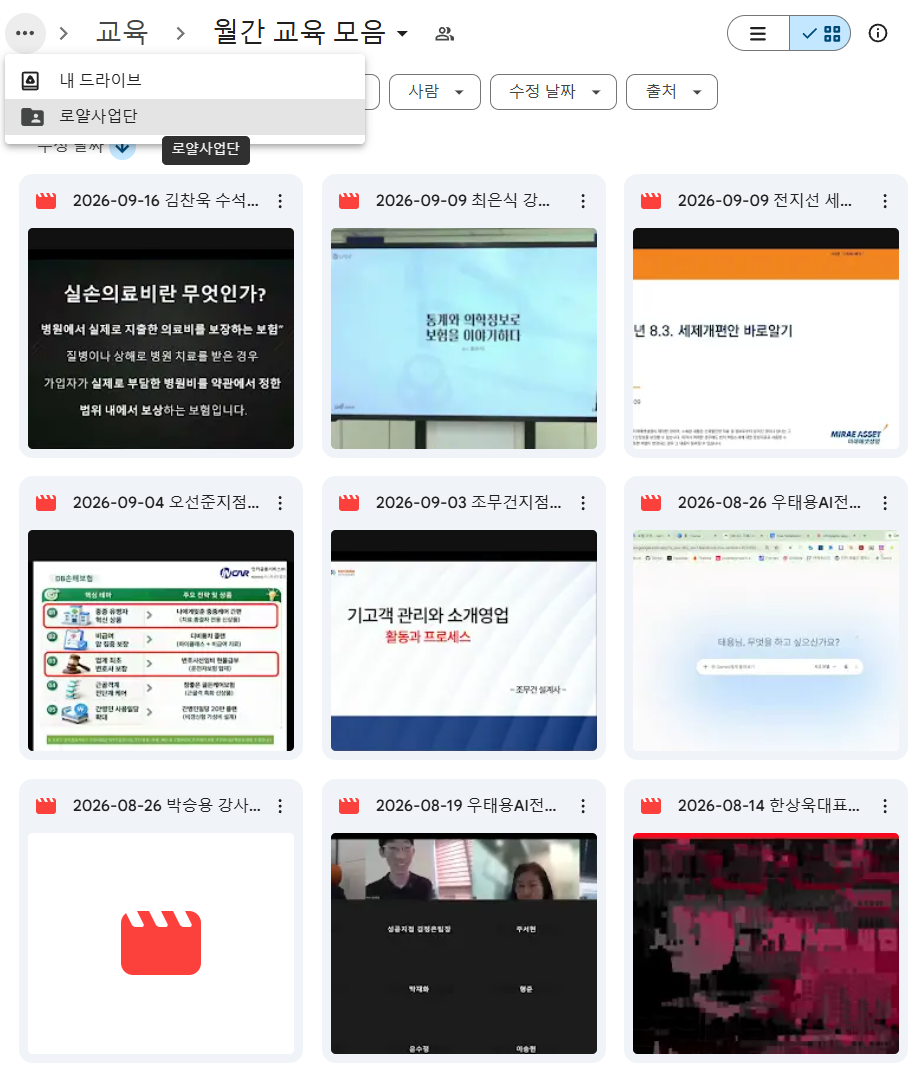916x1079 pixels.
Task: Open more options for 2026-08-26 우태용AI전 file
Action: (x=885, y=503)
